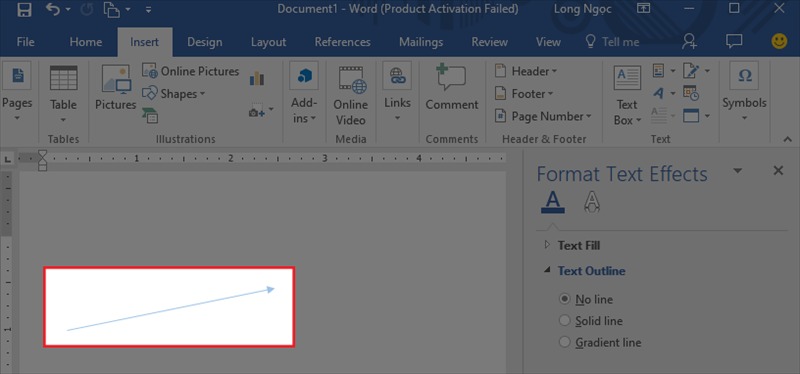Image resolution: width=800 pixels, height=374 pixels.
Task: Click the Date & Time icon
Action: click(691, 93)
